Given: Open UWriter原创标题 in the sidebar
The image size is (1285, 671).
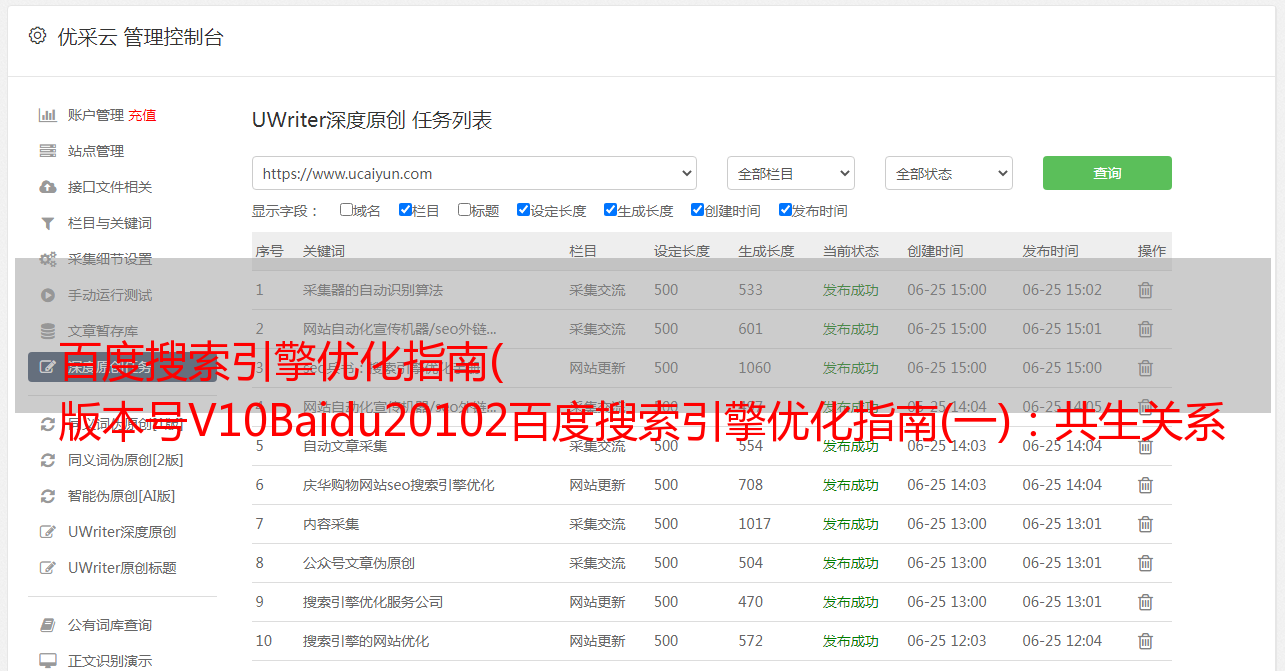Looking at the screenshot, I should tap(122, 568).
